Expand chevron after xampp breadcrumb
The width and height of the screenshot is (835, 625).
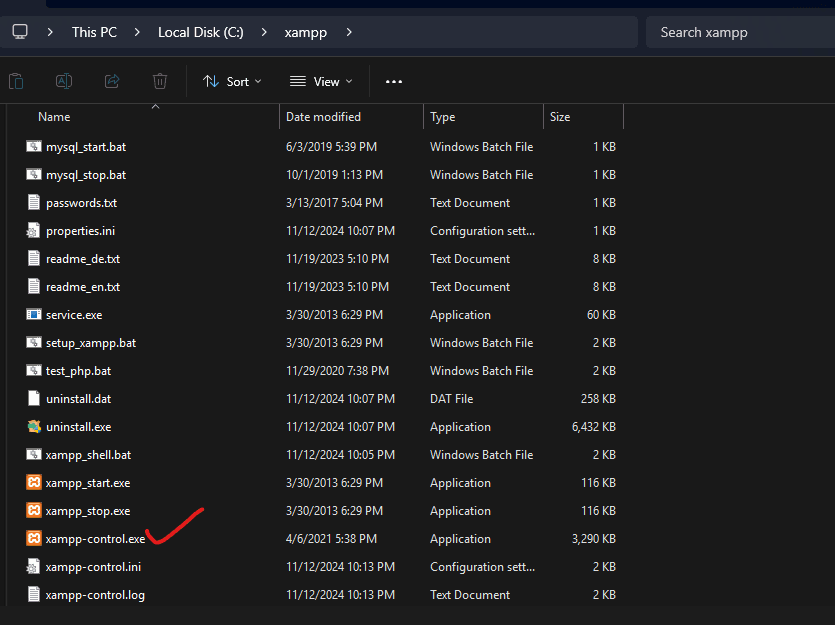(x=349, y=32)
